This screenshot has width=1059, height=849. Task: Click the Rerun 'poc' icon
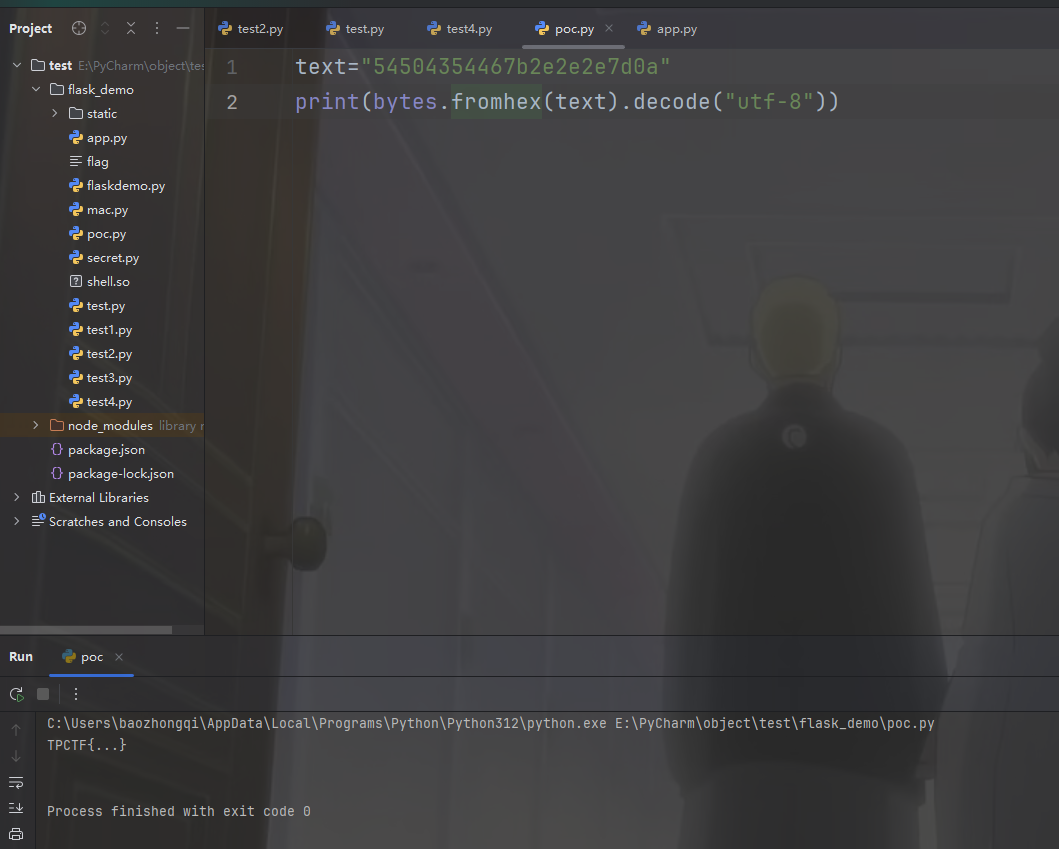pos(17,694)
